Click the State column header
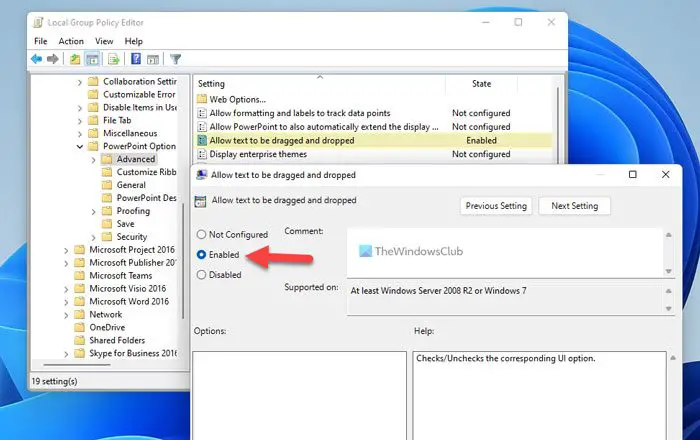 click(481, 83)
